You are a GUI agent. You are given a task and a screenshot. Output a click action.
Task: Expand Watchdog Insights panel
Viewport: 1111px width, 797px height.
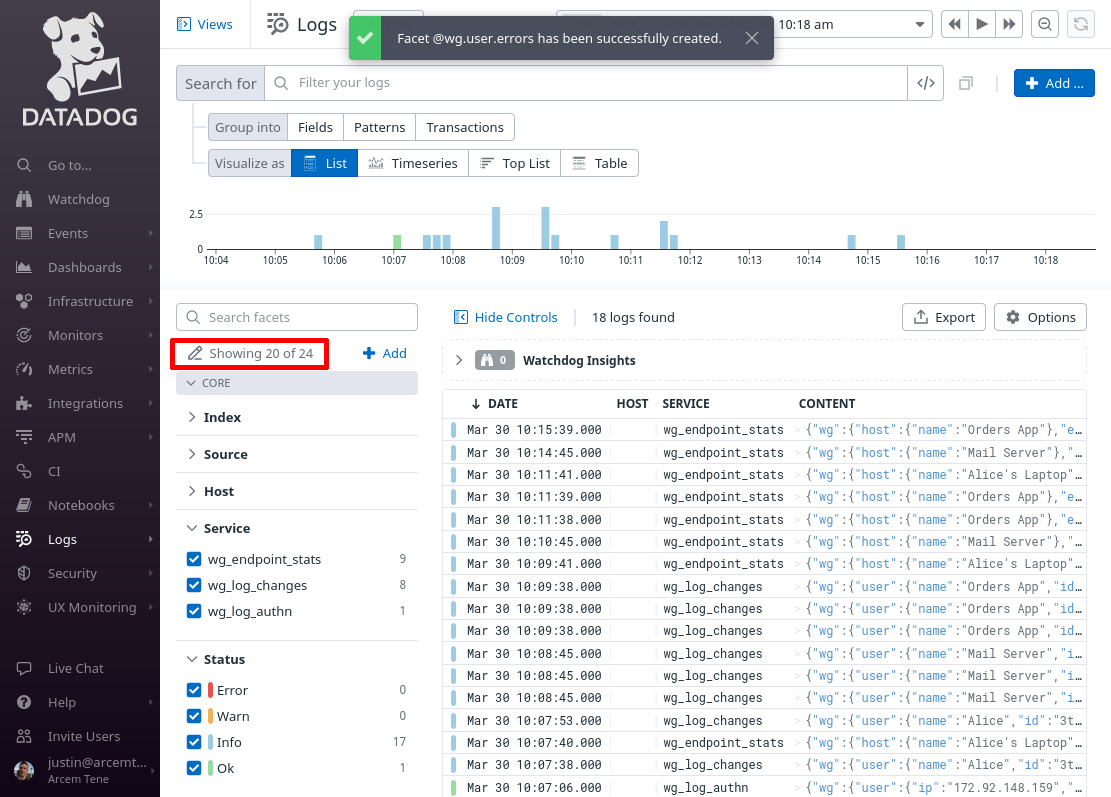458,360
